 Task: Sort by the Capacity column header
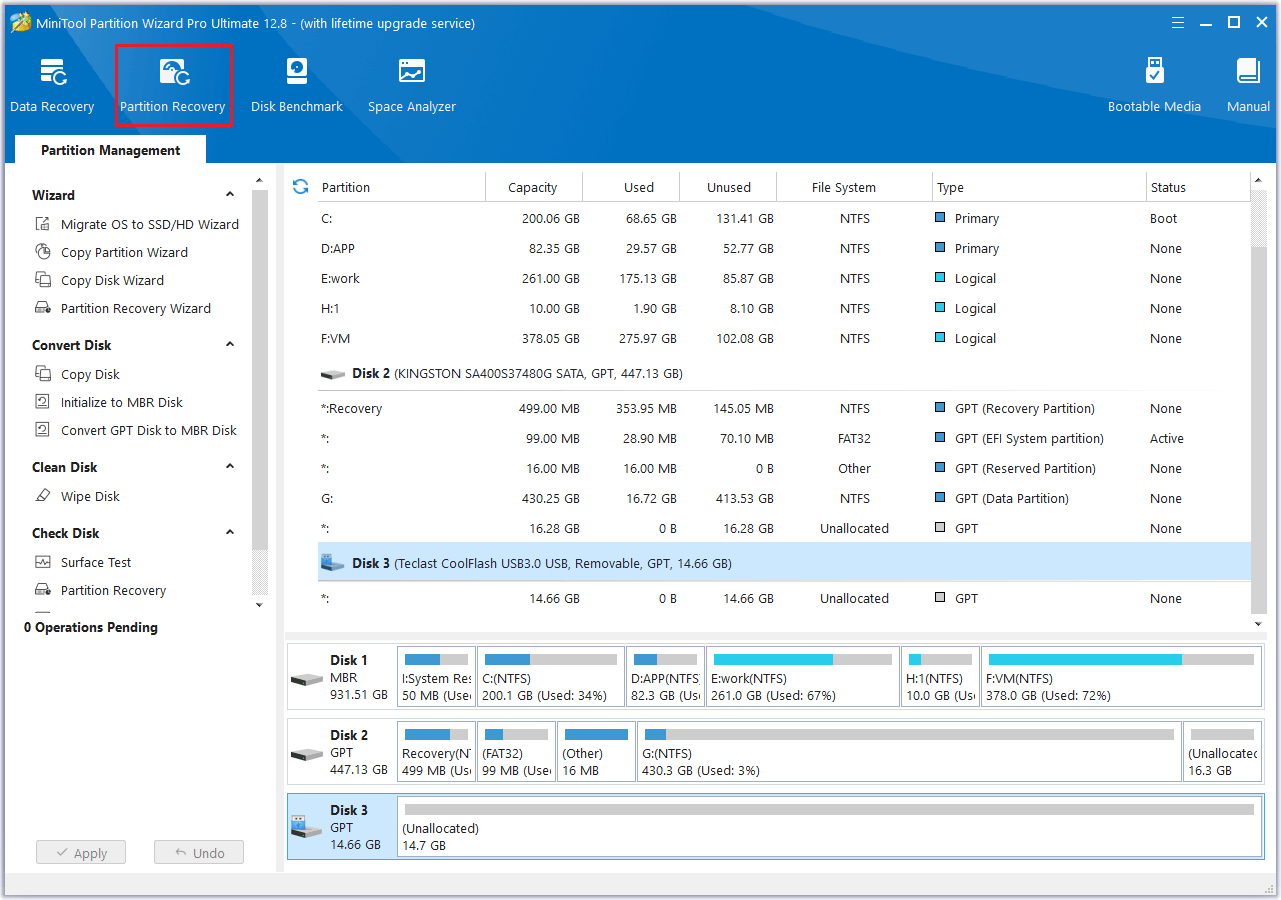[533, 187]
